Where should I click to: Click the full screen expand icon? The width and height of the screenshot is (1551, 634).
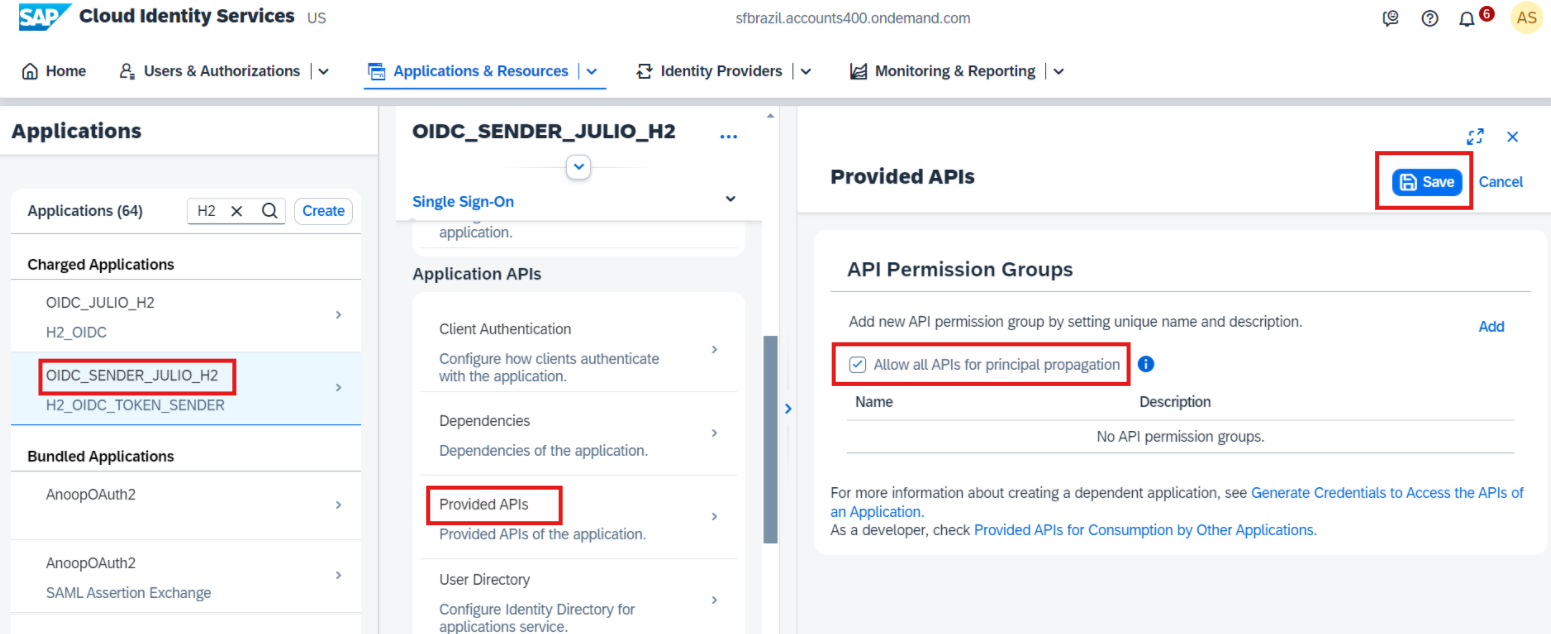point(1475,137)
